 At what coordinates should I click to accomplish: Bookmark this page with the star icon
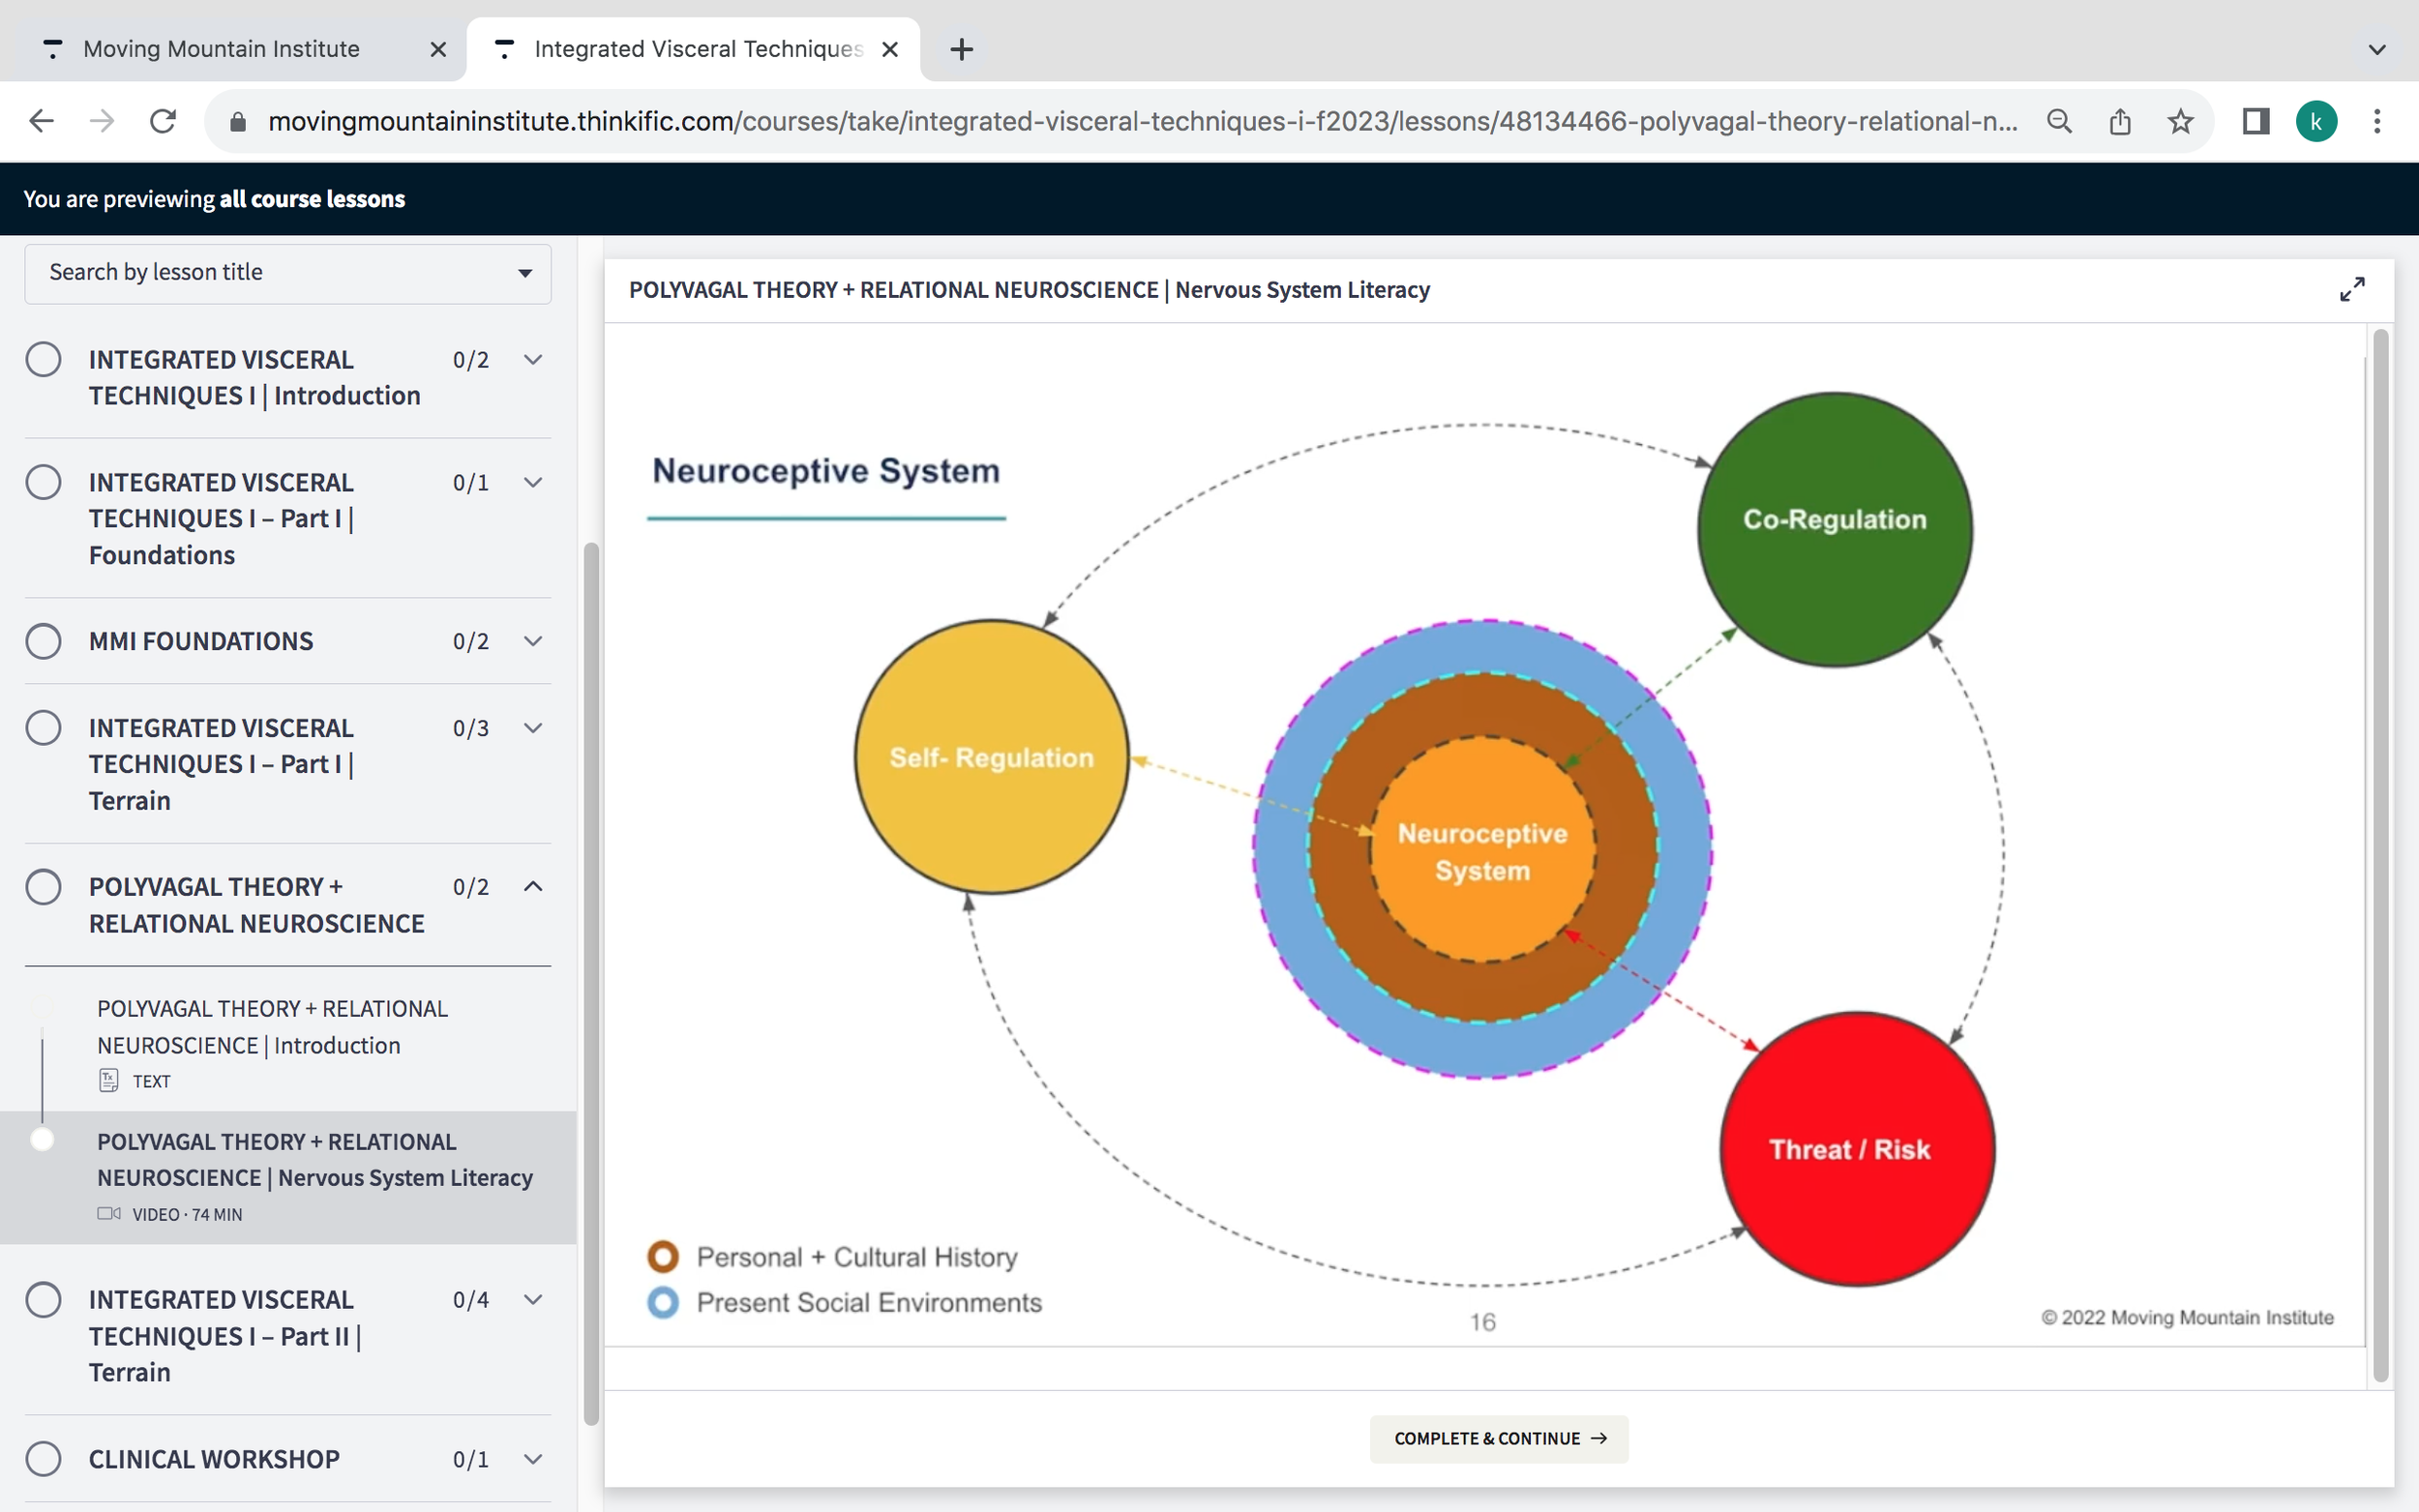coord(2180,122)
